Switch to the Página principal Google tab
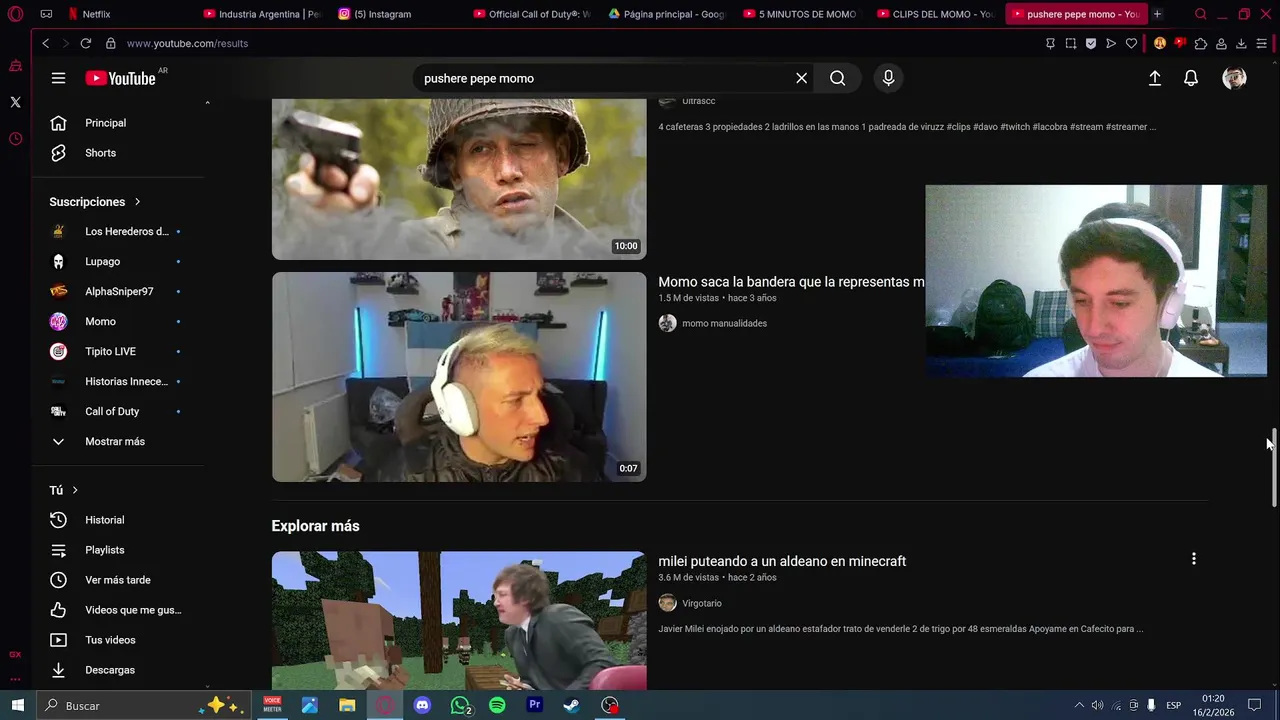 667,14
